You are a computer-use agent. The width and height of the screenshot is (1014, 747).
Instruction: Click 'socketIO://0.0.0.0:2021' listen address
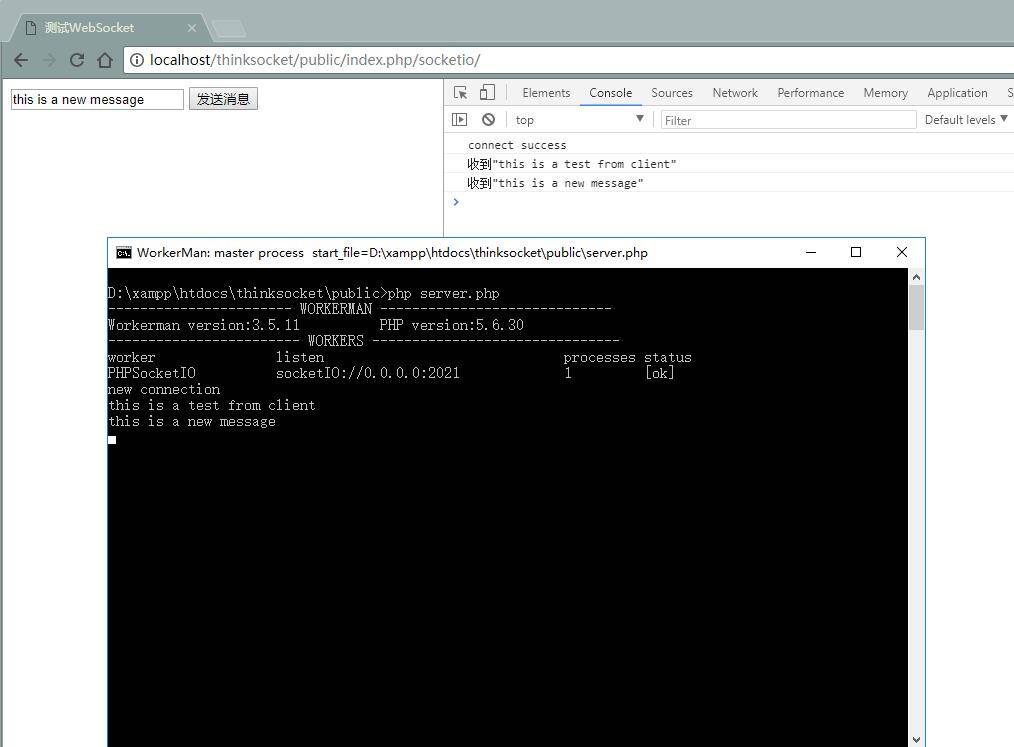(368, 373)
